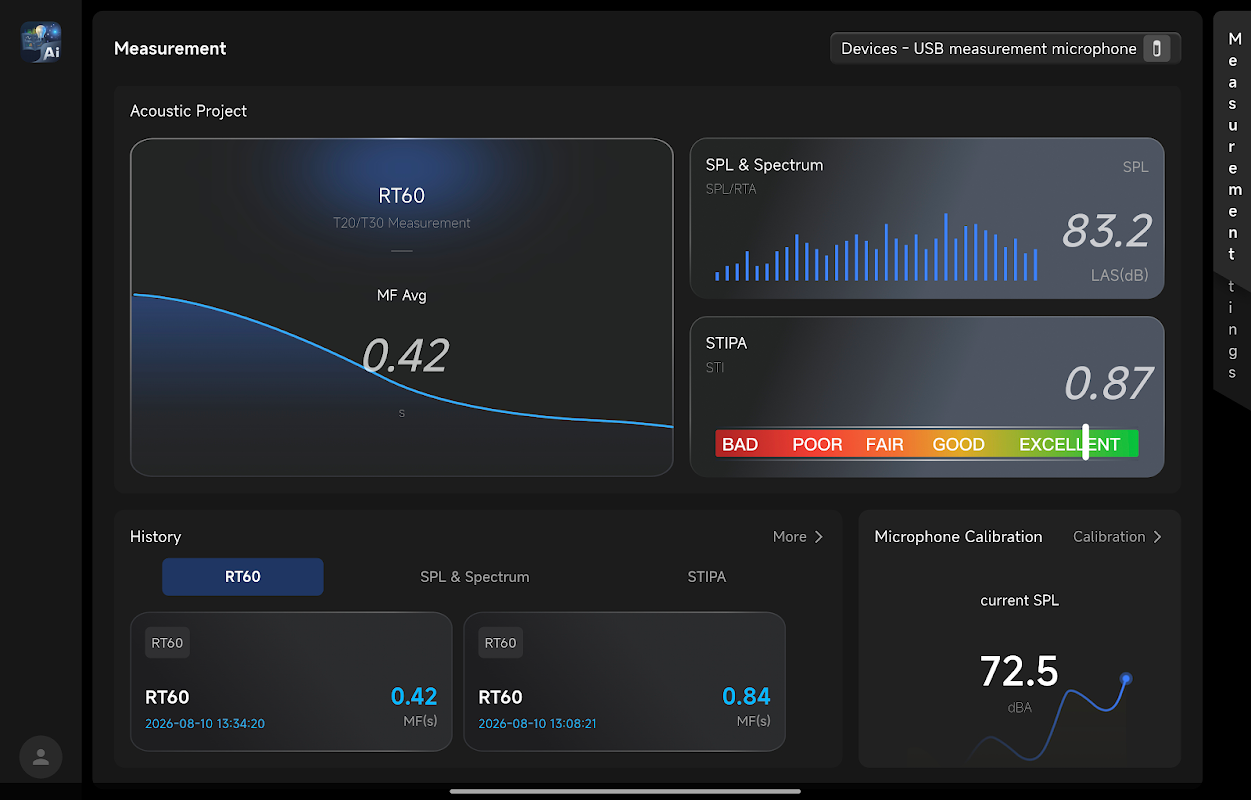Viewport: 1251px width, 800px height.
Task: Click the blue dot on calibration curve
Action: pyautogui.click(x=1126, y=679)
